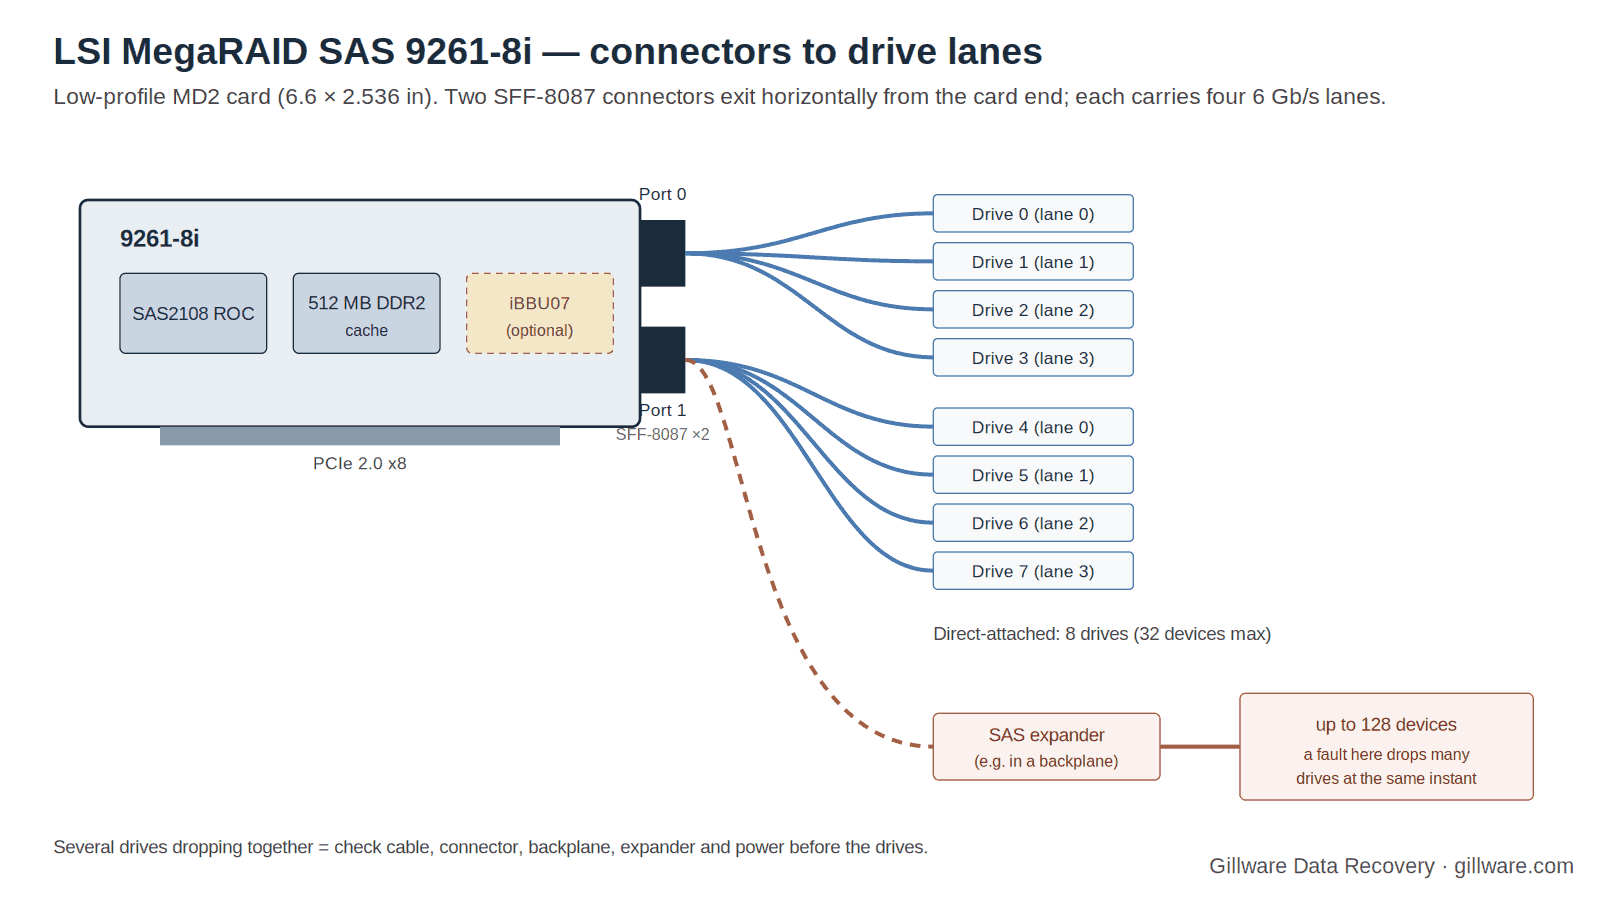The width and height of the screenshot is (1600, 900).
Task: Click the Gillware Data Recovery credit text
Action: (1391, 866)
